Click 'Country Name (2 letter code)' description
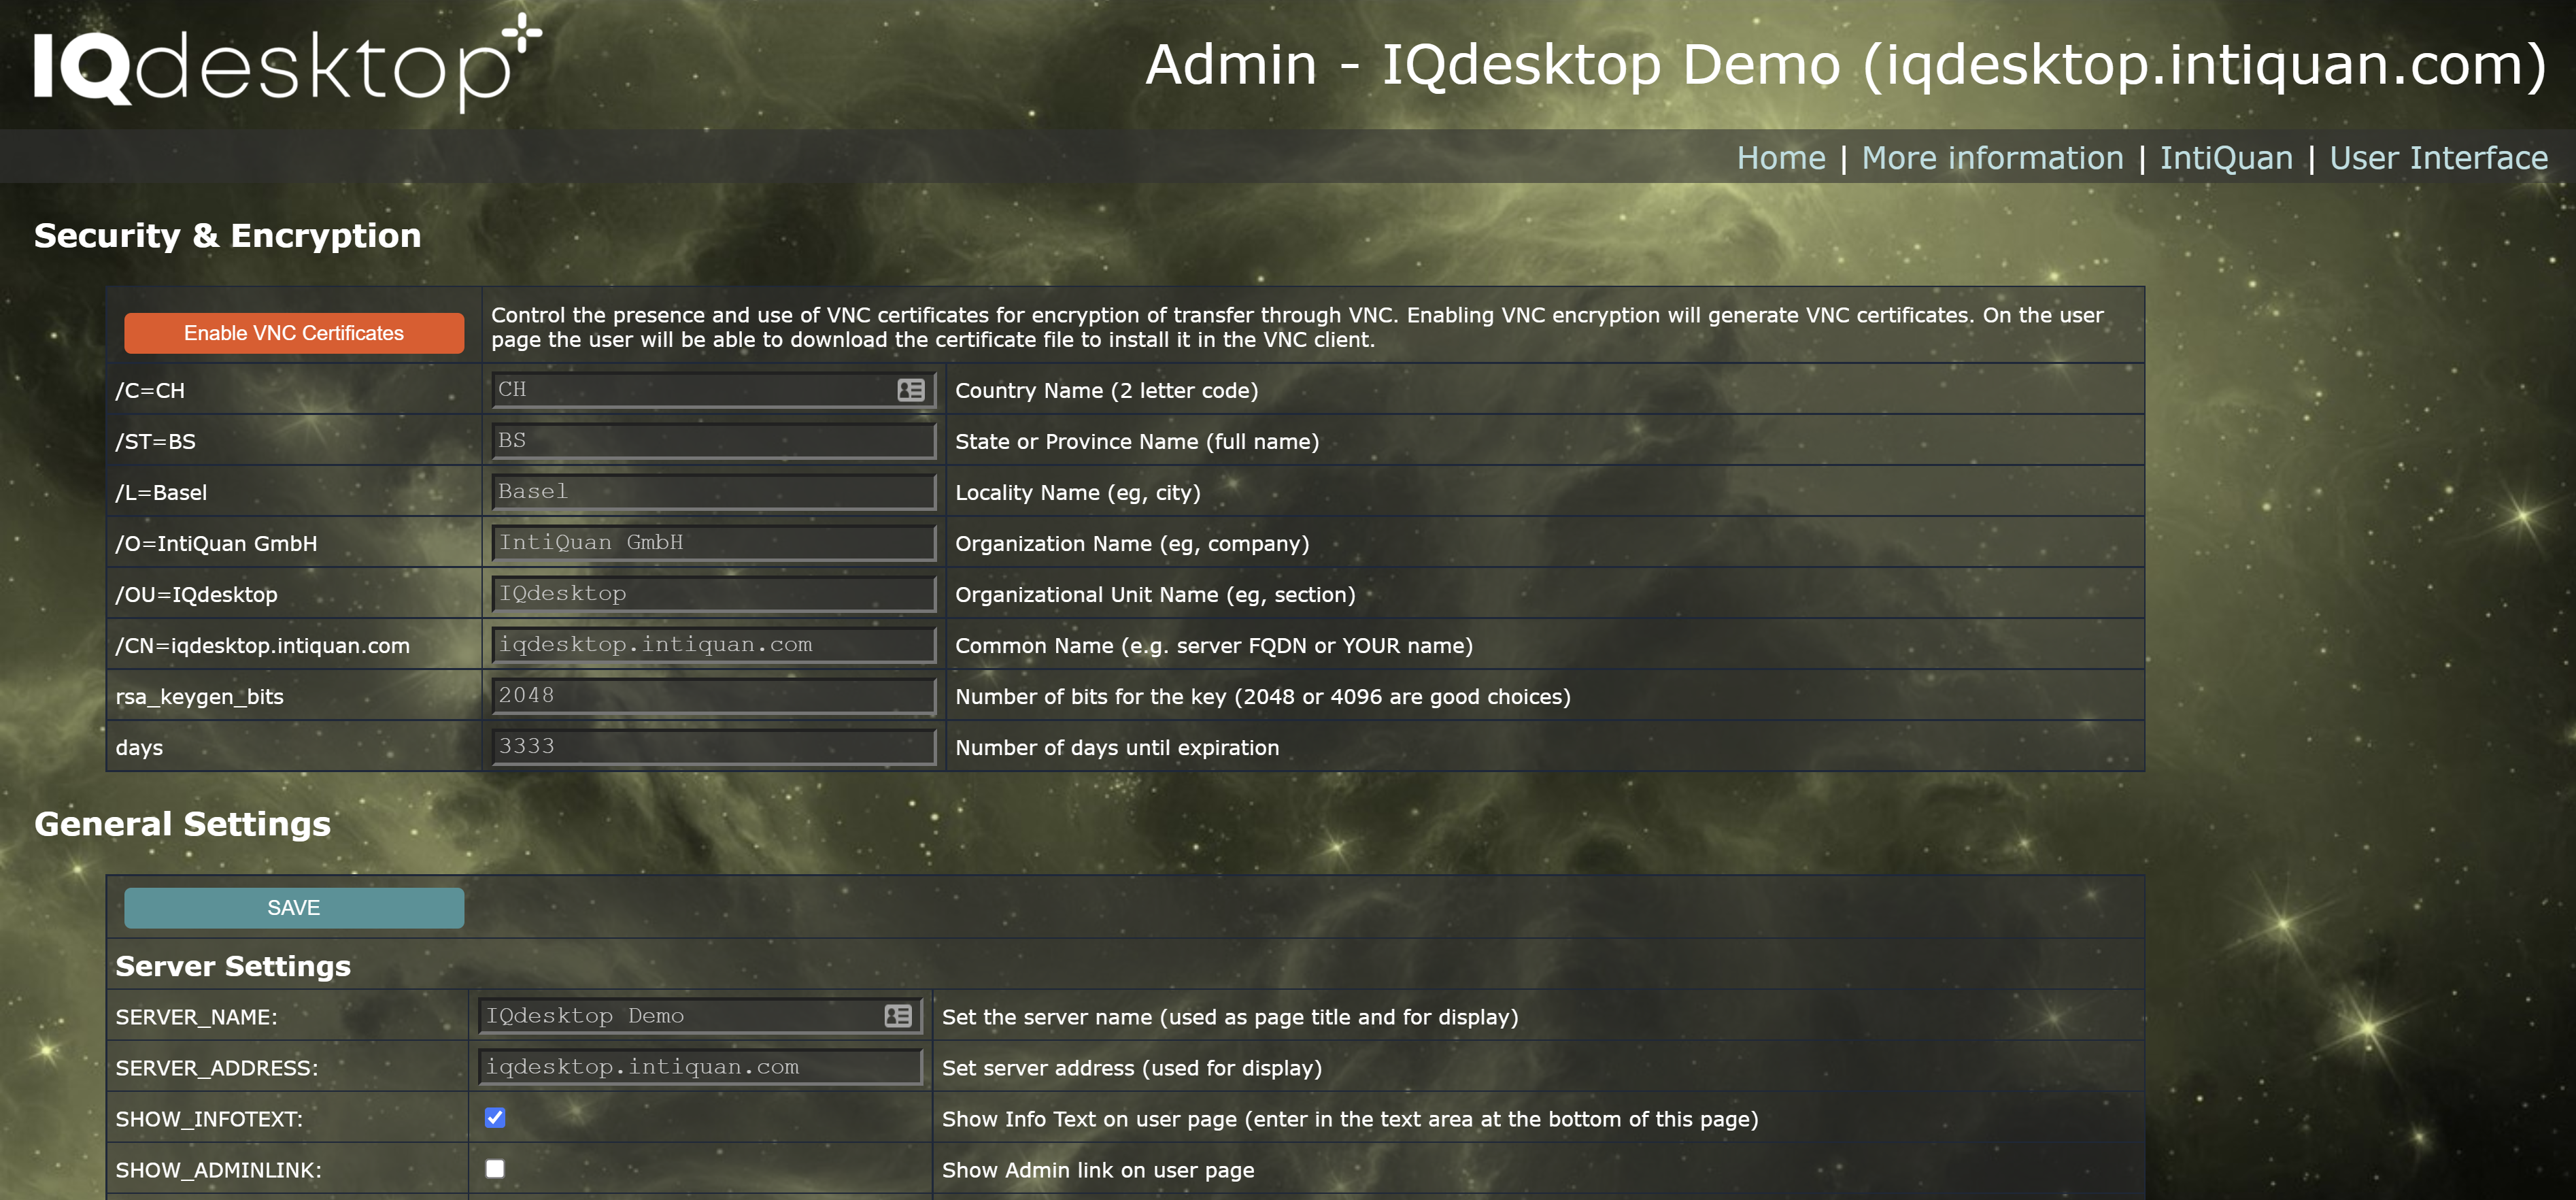 pos(1107,391)
